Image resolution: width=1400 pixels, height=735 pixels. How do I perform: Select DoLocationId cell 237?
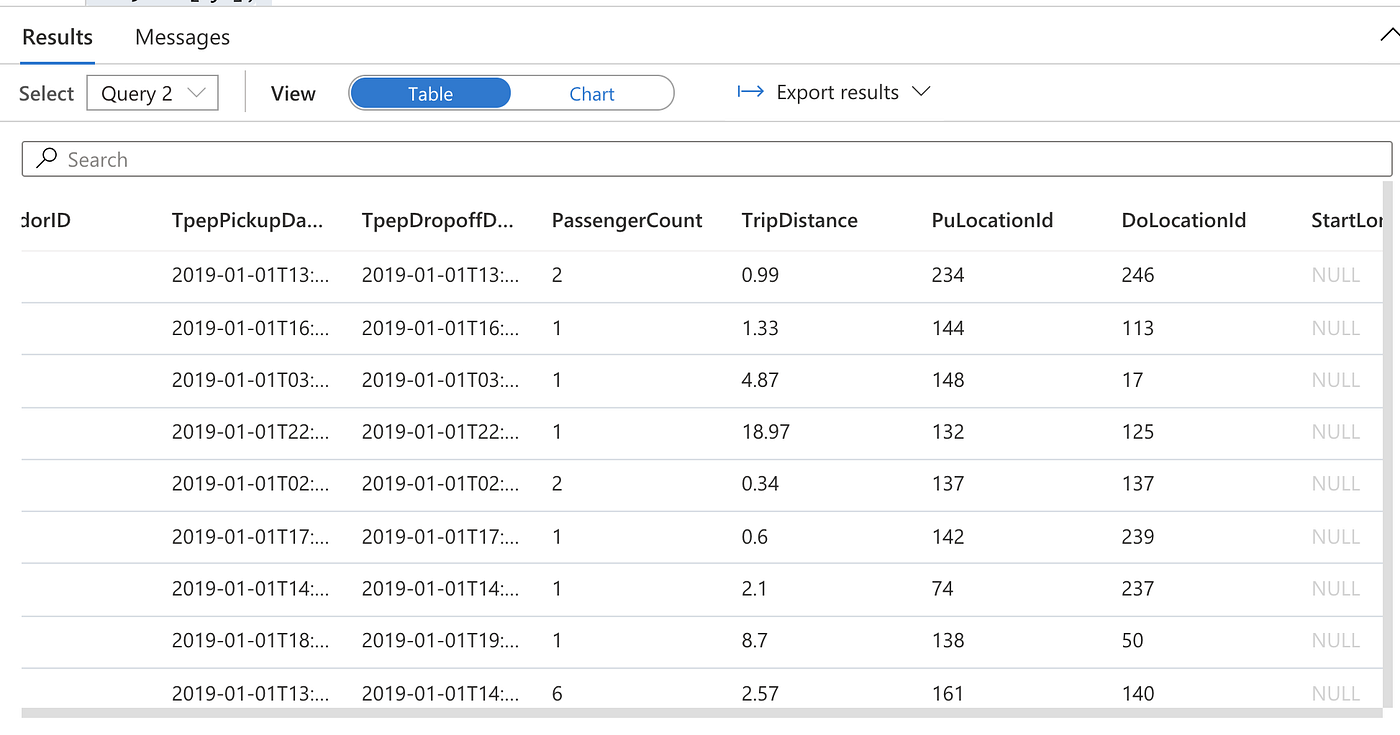click(1138, 589)
